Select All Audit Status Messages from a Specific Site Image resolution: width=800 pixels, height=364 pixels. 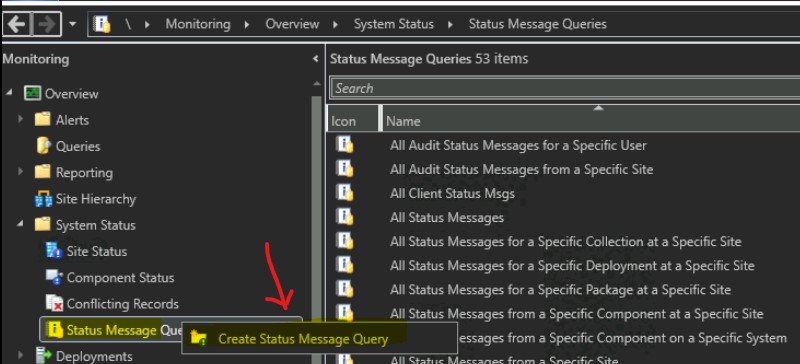click(x=521, y=169)
